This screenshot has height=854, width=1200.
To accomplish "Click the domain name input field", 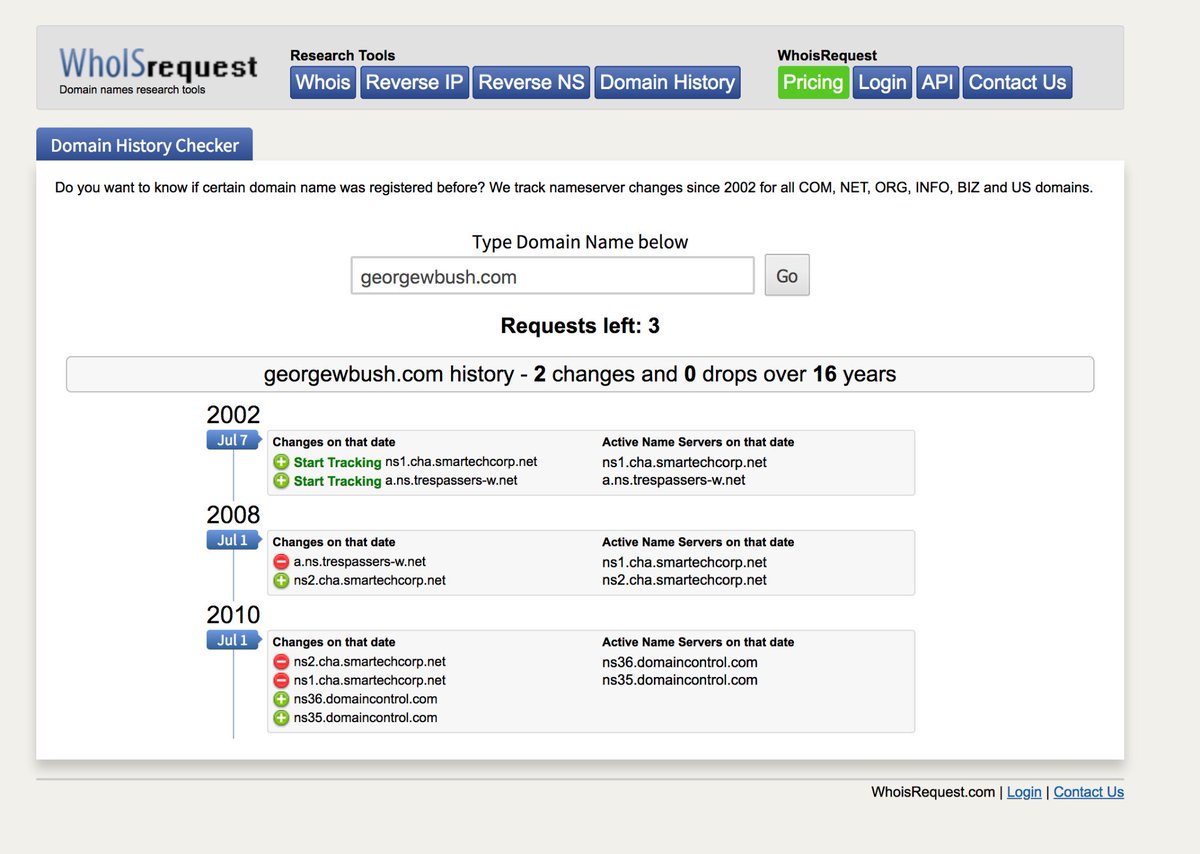I will (x=553, y=276).
